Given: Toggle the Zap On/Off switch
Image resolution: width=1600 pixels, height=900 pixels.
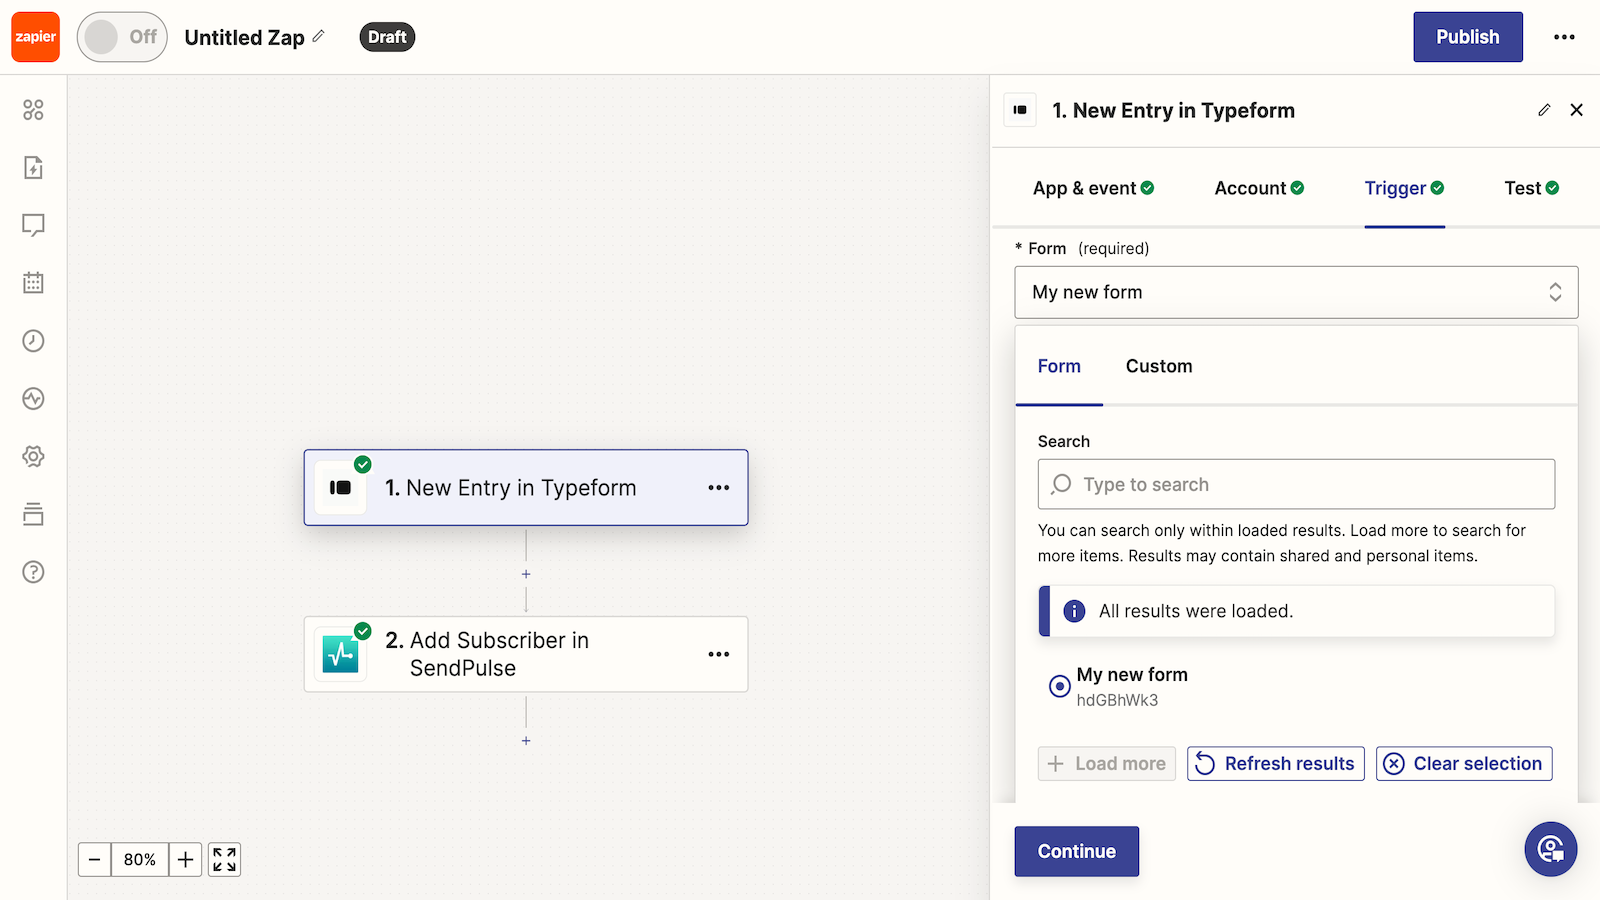Looking at the screenshot, I should pos(122,37).
